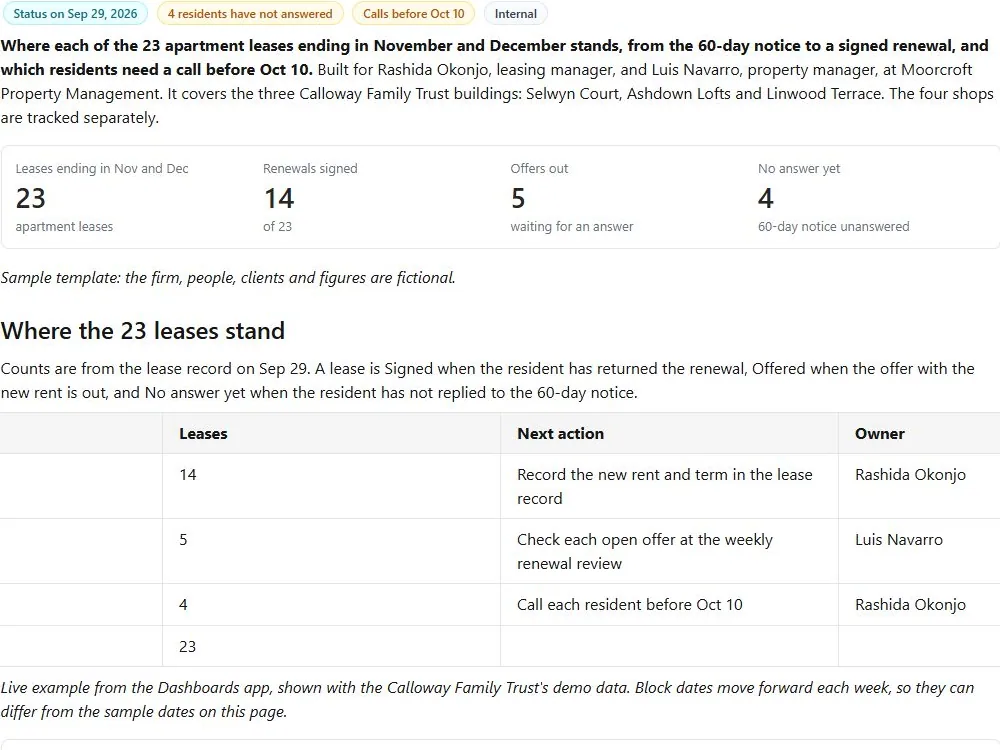Viewport: 1000px width, 750px height.
Task: Click 'Call each resident before Oct 10' cell
Action: click(x=669, y=605)
